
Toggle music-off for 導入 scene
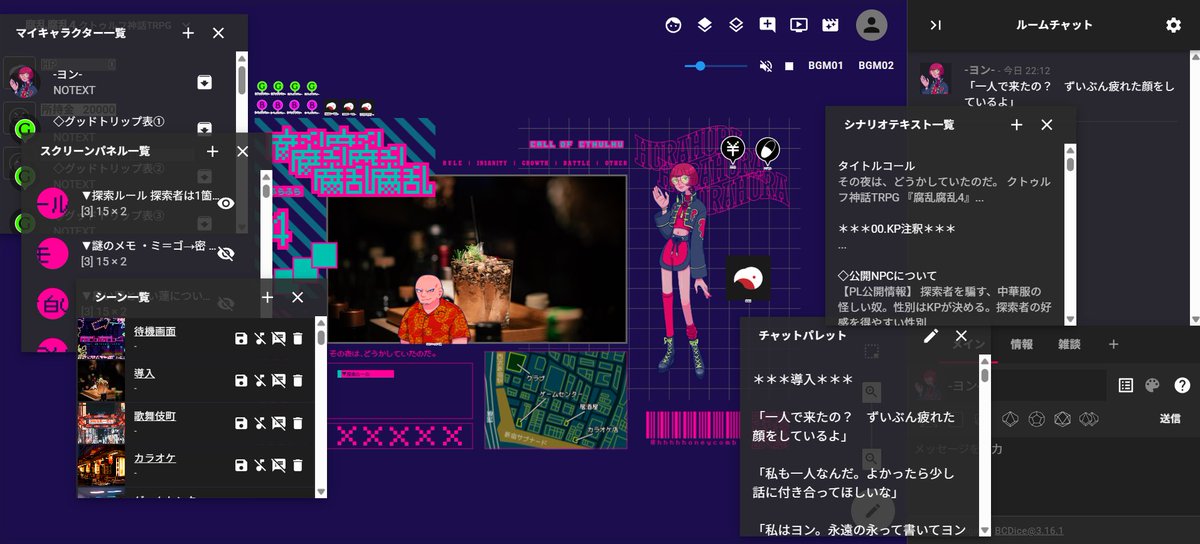coord(259,381)
